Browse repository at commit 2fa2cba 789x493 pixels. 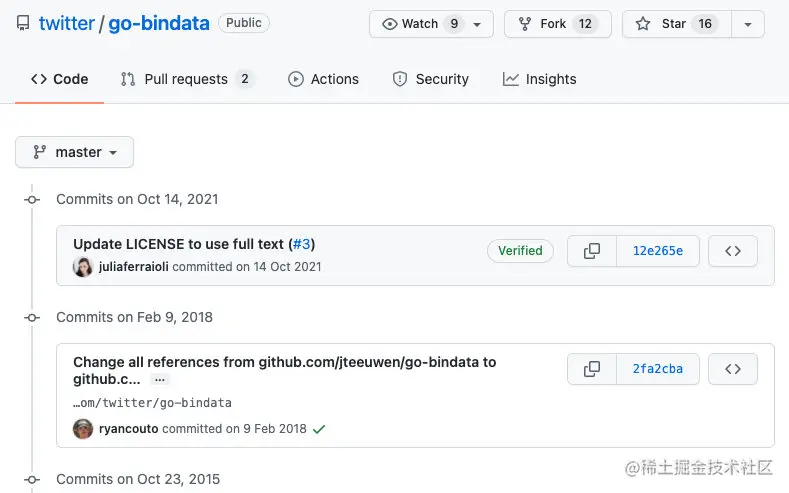click(x=733, y=369)
